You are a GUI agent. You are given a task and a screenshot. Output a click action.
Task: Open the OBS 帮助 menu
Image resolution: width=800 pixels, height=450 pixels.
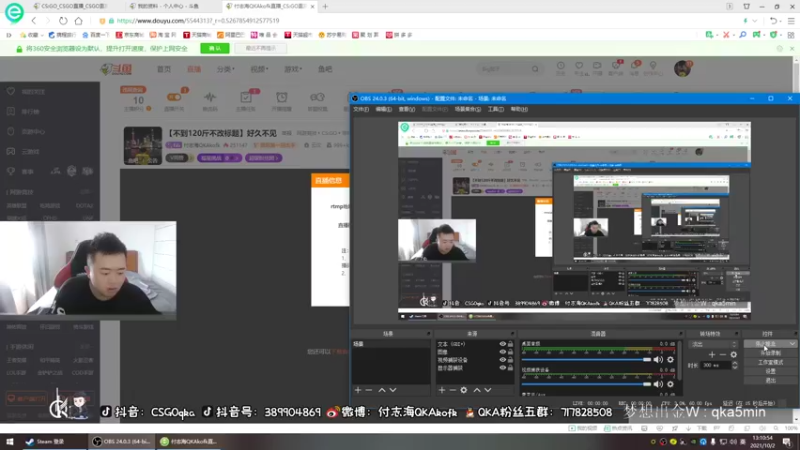(519, 109)
